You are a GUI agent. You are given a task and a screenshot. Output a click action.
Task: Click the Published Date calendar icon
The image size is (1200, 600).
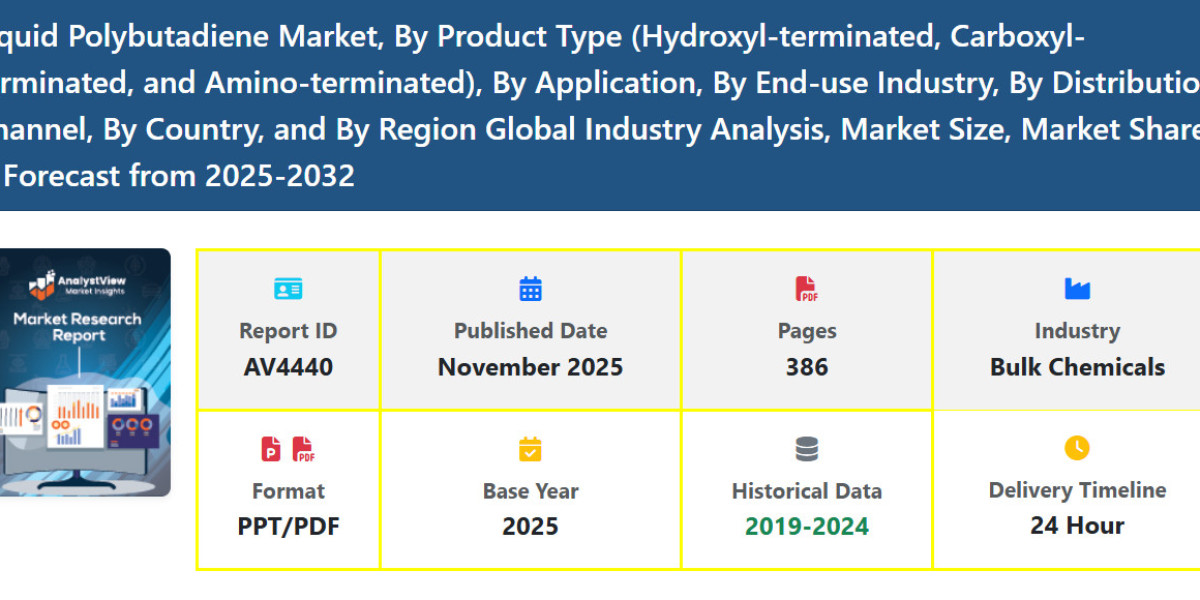click(x=530, y=288)
